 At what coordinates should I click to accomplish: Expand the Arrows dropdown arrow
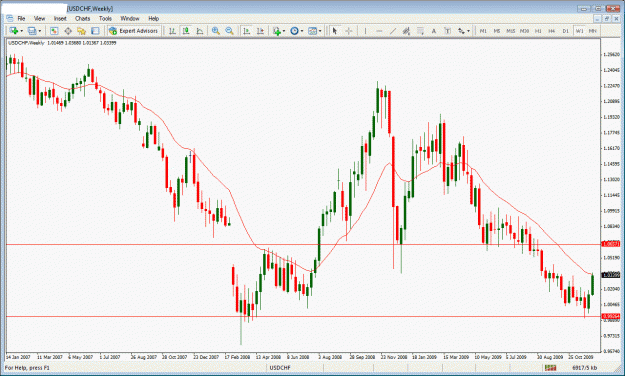pyautogui.click(x=468, y=31)
